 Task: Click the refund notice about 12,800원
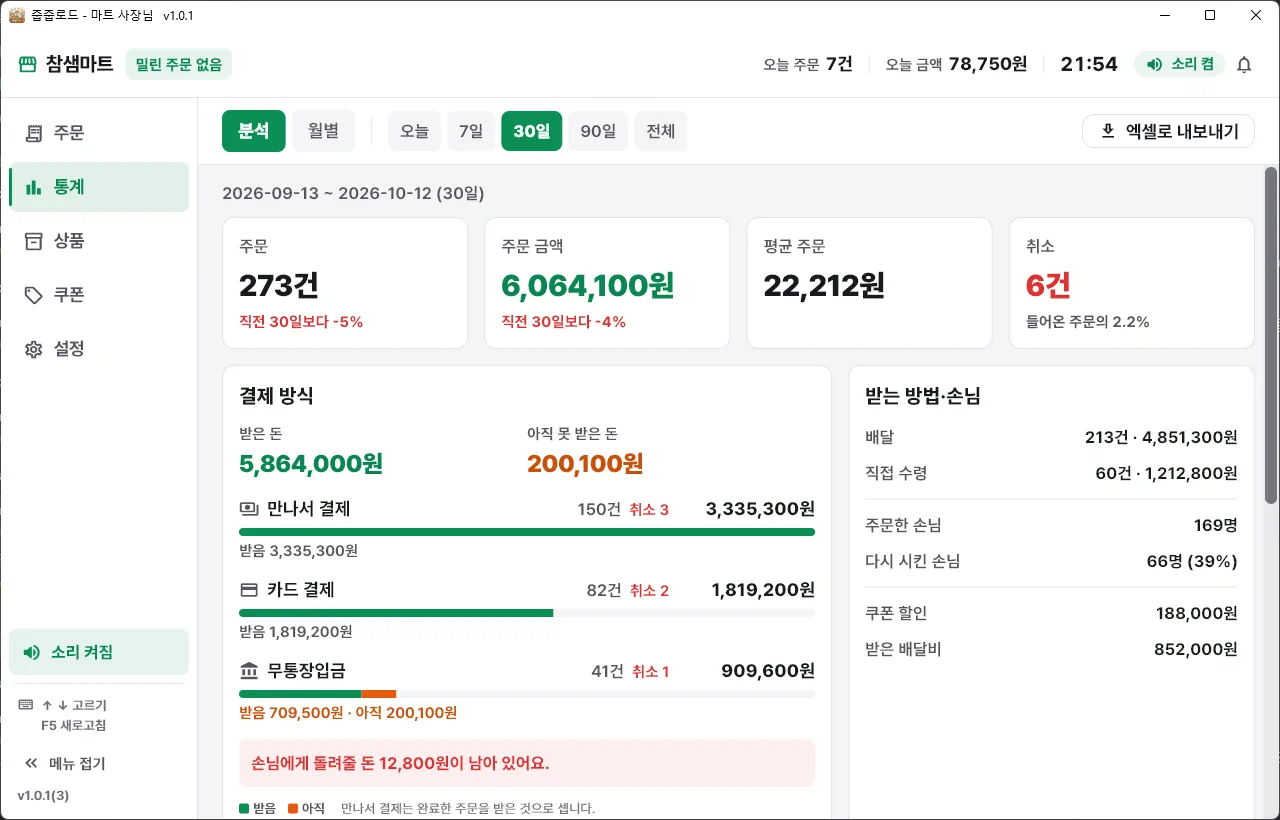tap(527, 763)
